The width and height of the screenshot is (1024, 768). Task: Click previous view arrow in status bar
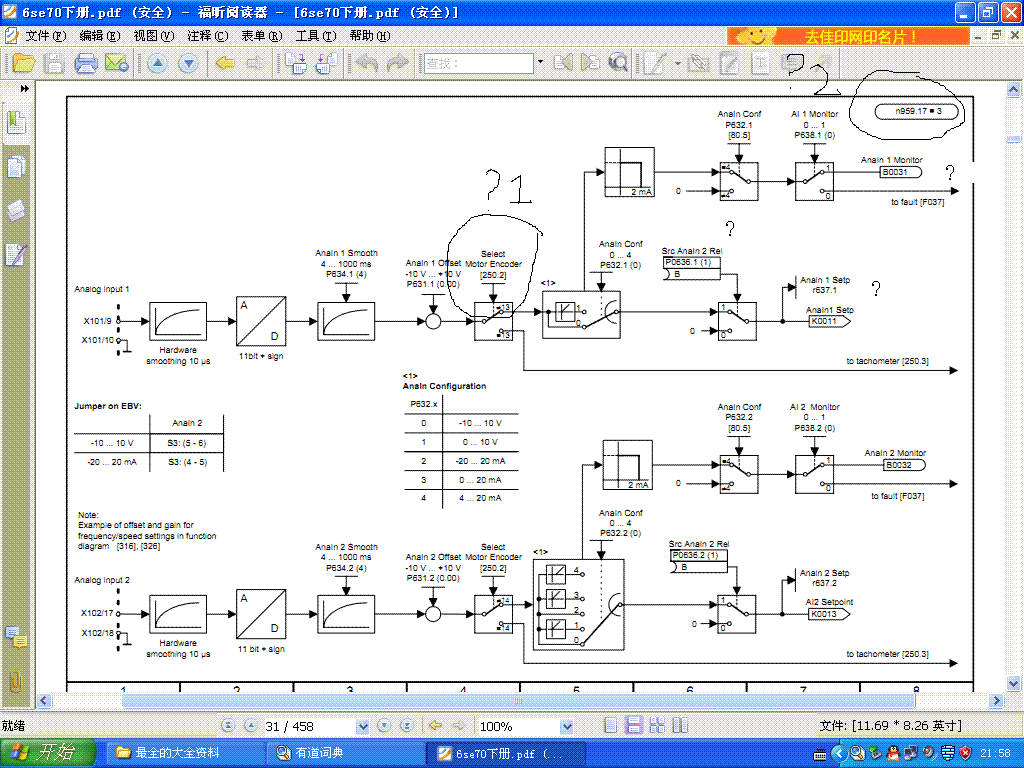(436, 726)
